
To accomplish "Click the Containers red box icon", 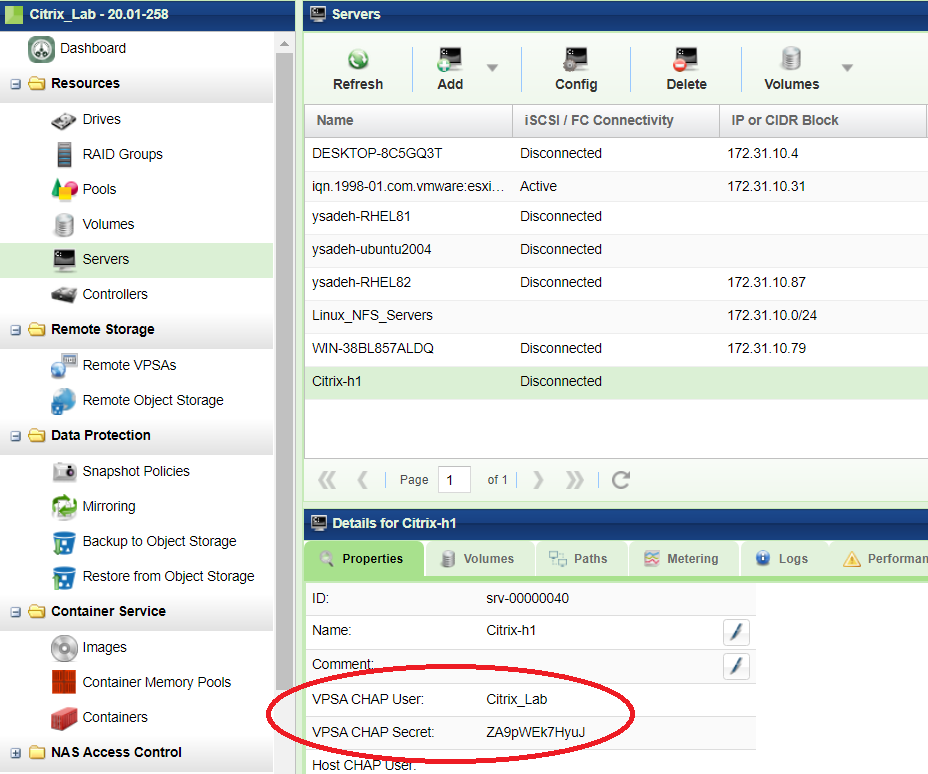I will (64, 718).
